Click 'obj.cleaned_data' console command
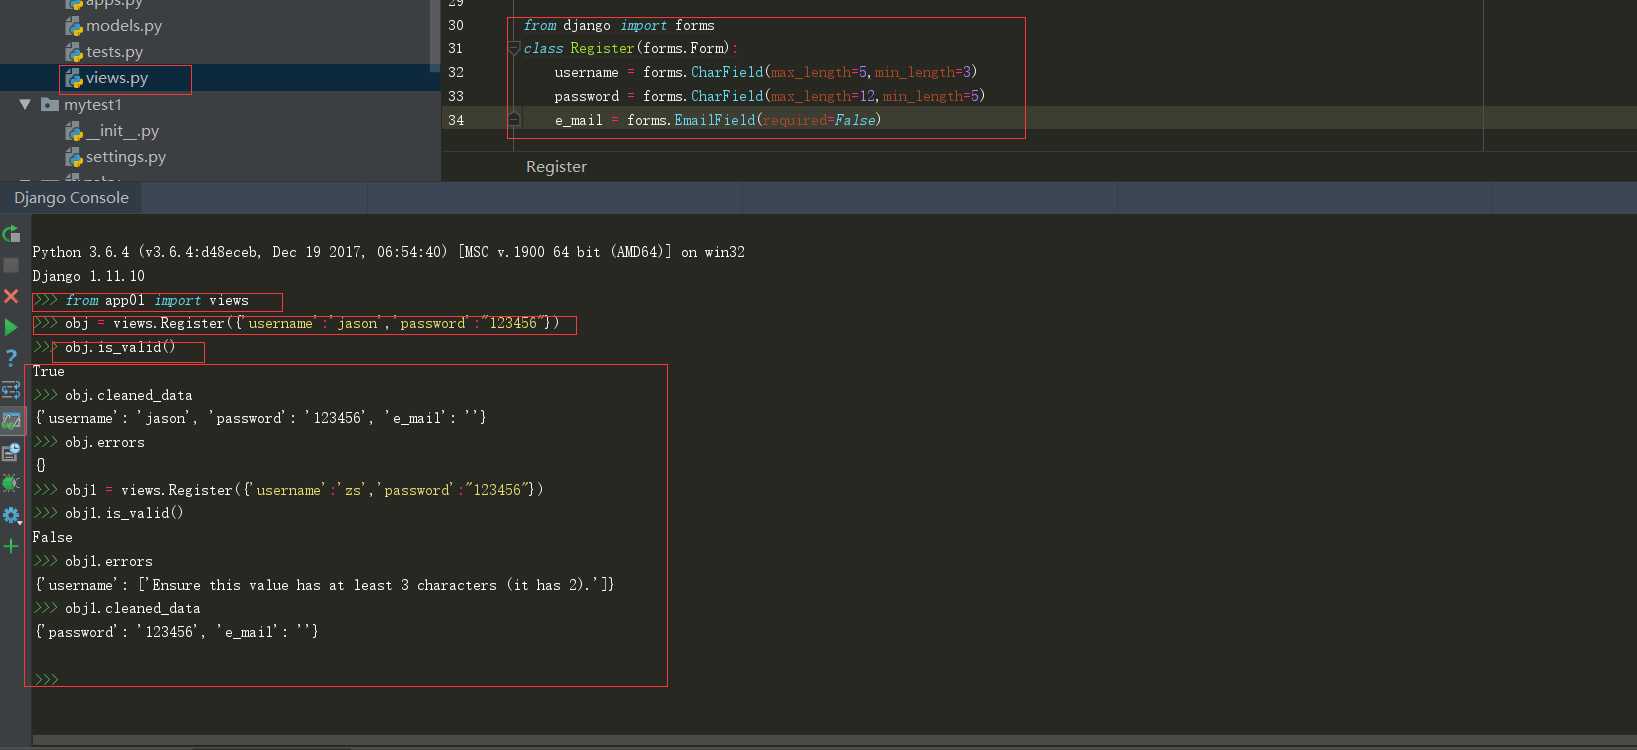 click(x=129, y=395)
